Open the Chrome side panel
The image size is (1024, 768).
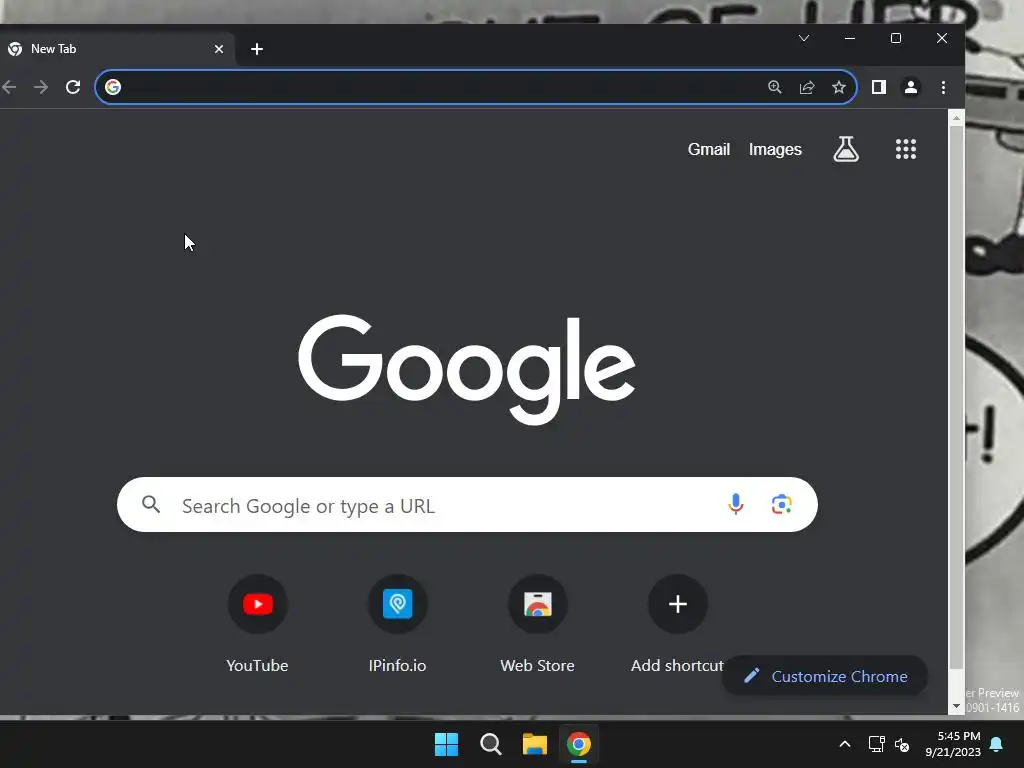pos(879,87)
